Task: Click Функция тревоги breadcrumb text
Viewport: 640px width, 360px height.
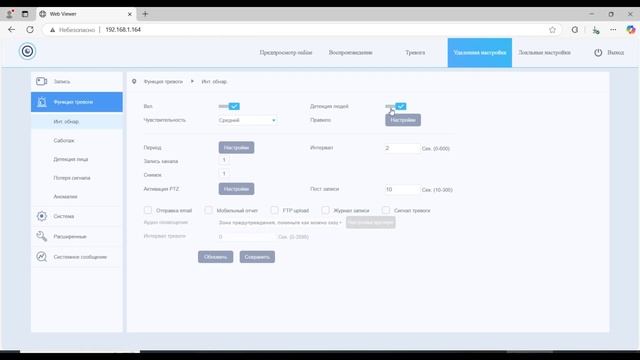Action: pos(163,82)
